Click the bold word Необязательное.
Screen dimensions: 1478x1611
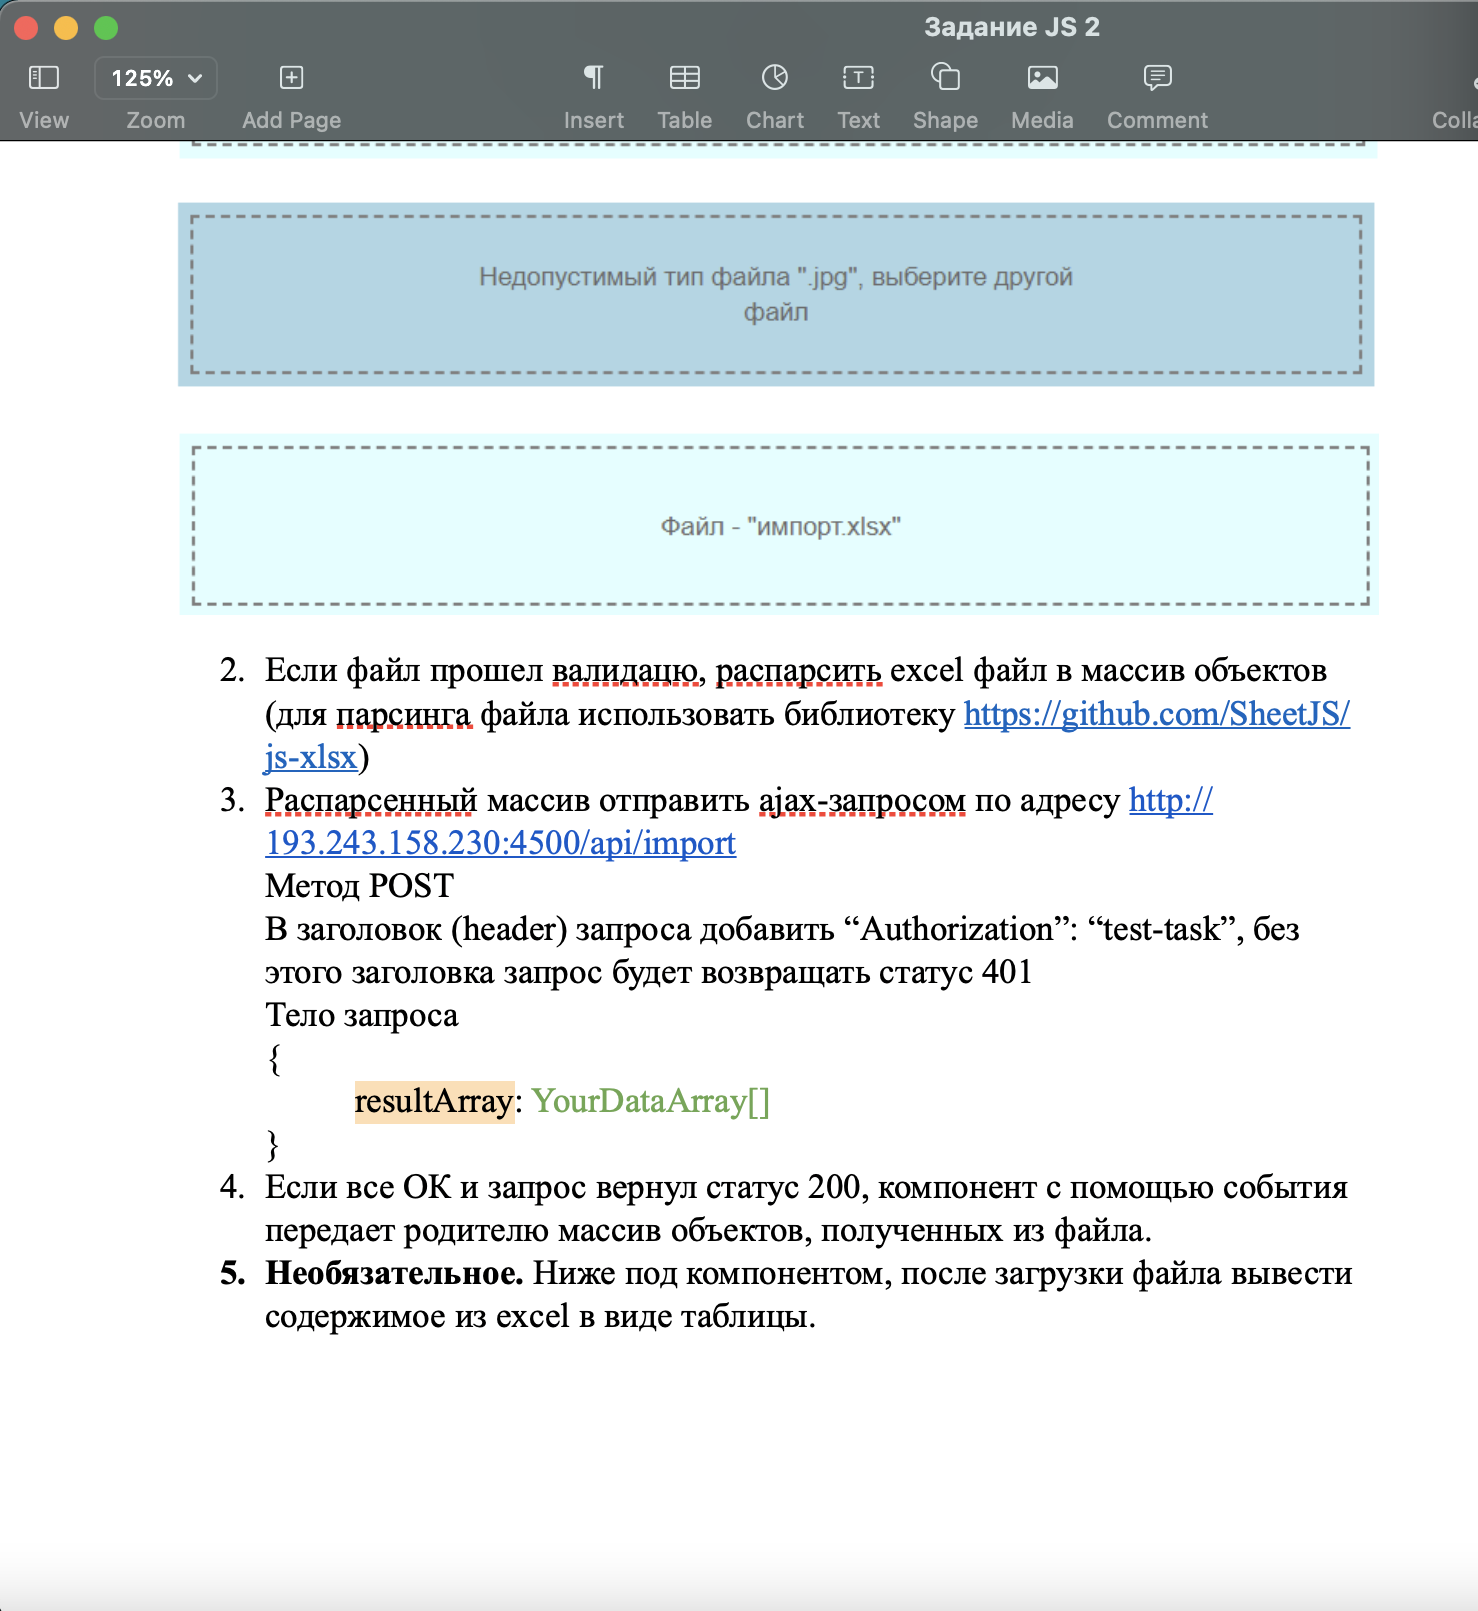(x=394, y=1273)
